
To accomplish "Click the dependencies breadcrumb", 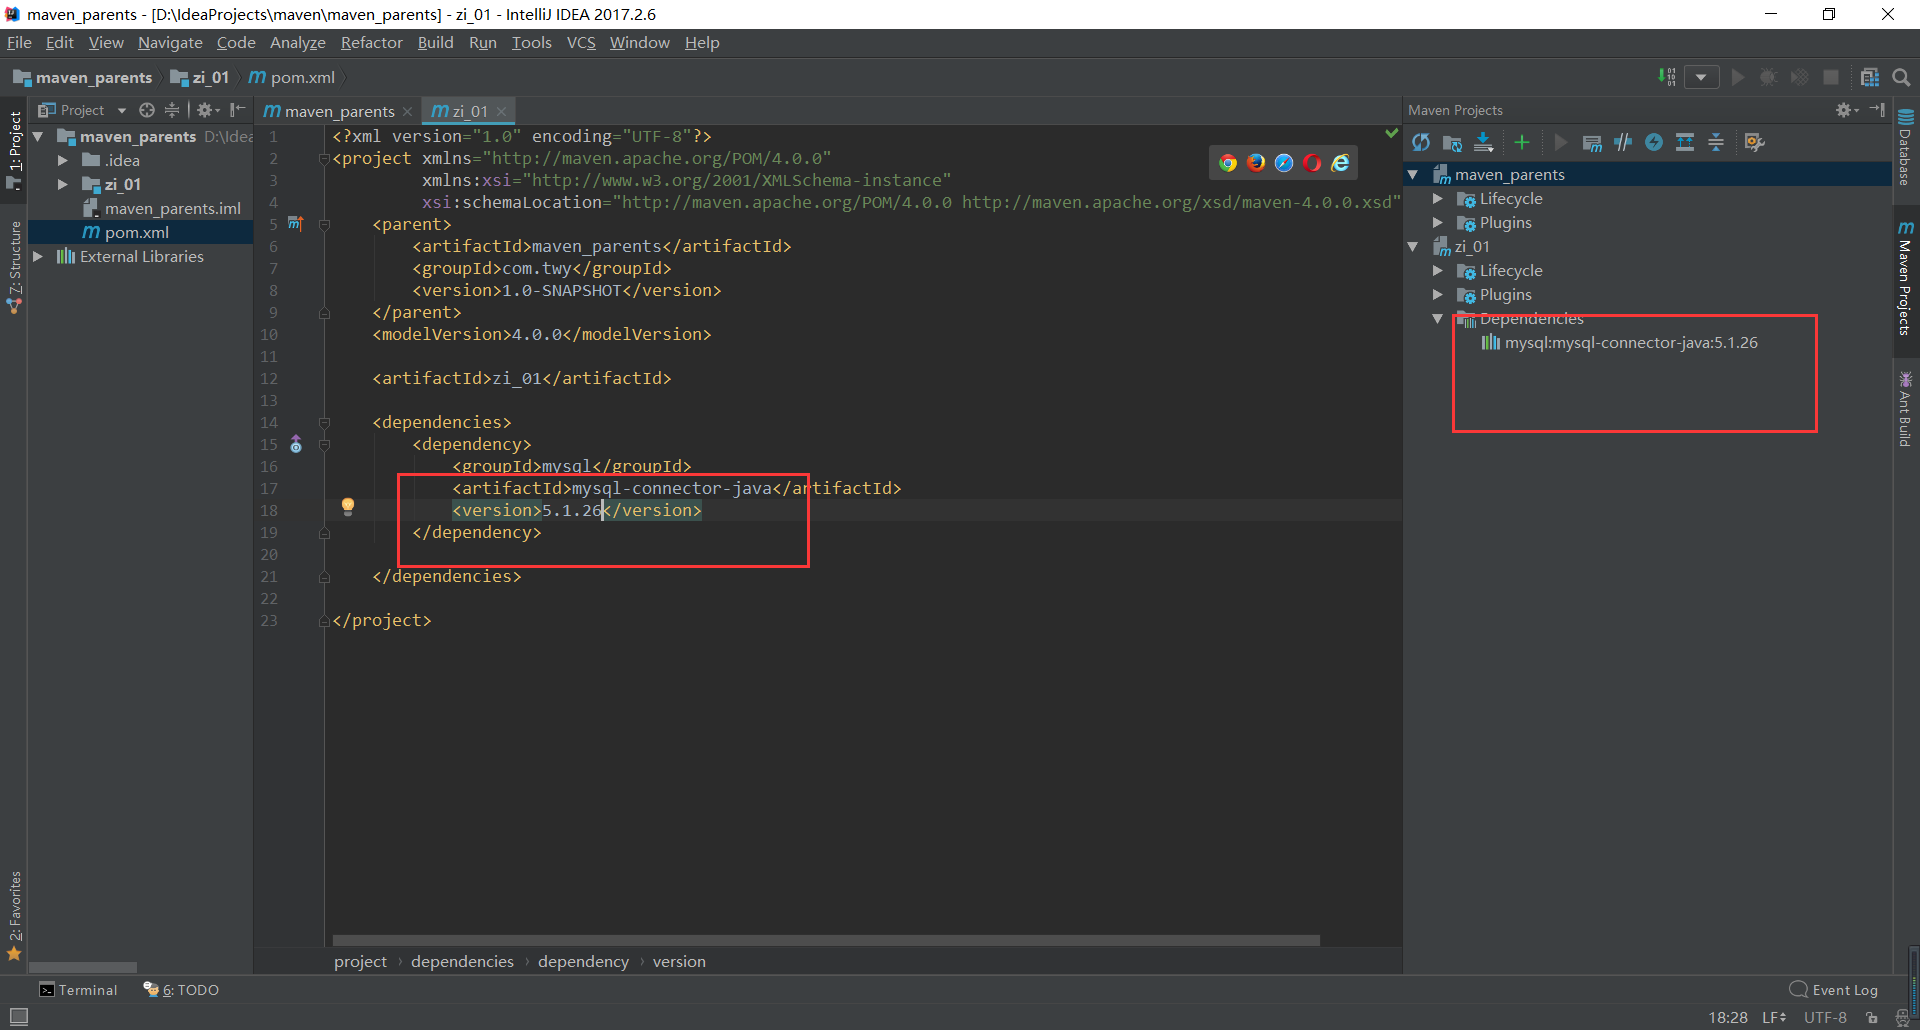I will 462,961.
